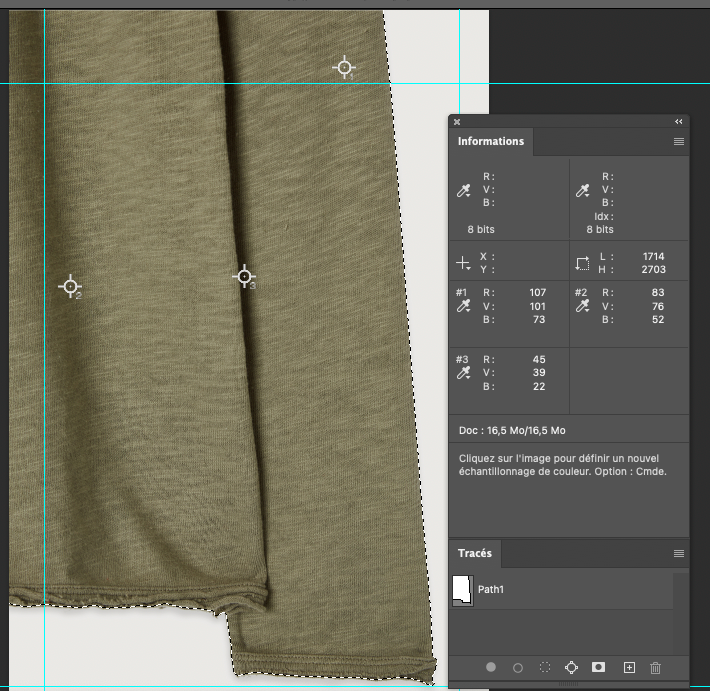Close the Informations panel group

(457, 122)
